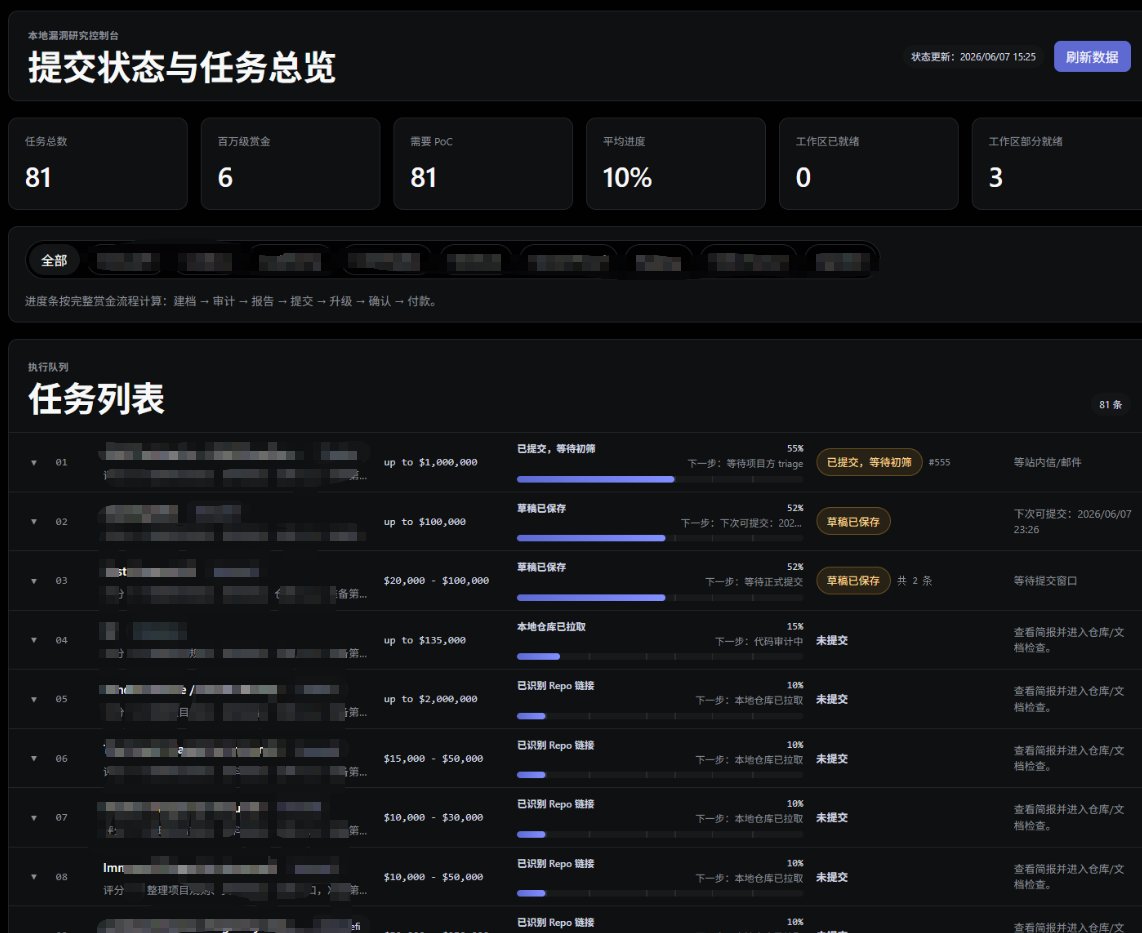Click 等待提交窗口 note in row 03
Image resolution: width=1142 pixels, height=933 pixels.
(x=1045, y=580)
